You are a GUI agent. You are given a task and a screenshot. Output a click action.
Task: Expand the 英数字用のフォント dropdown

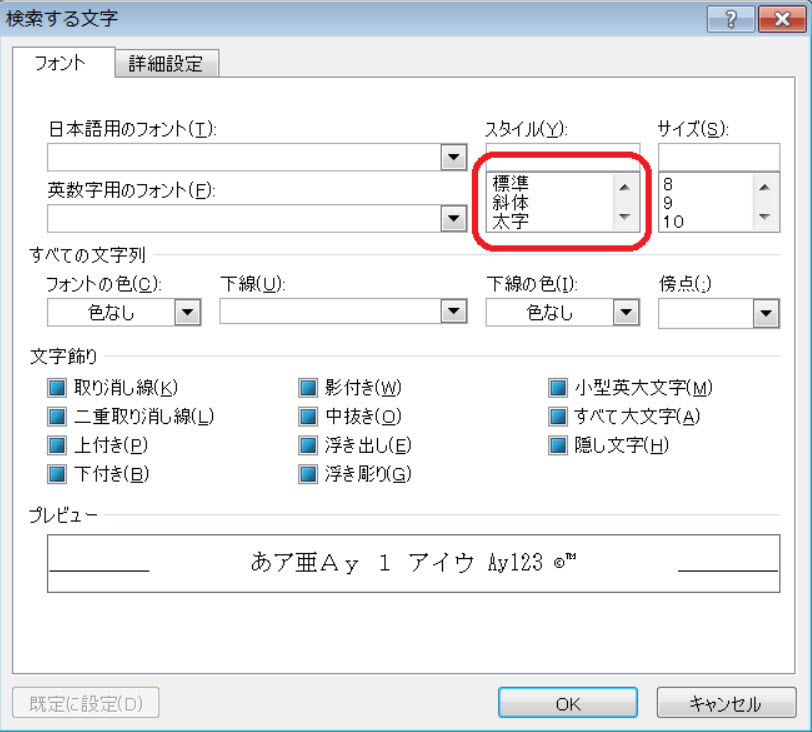(x=454, y=217)
